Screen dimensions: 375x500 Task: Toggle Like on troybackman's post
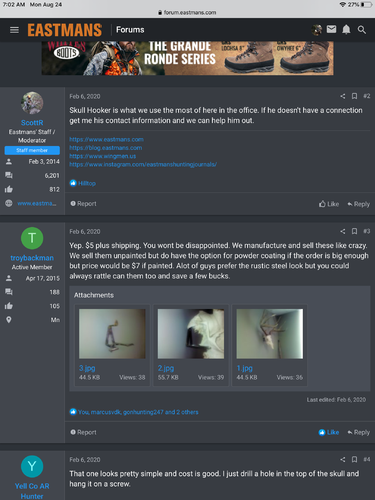coord(329,432)
